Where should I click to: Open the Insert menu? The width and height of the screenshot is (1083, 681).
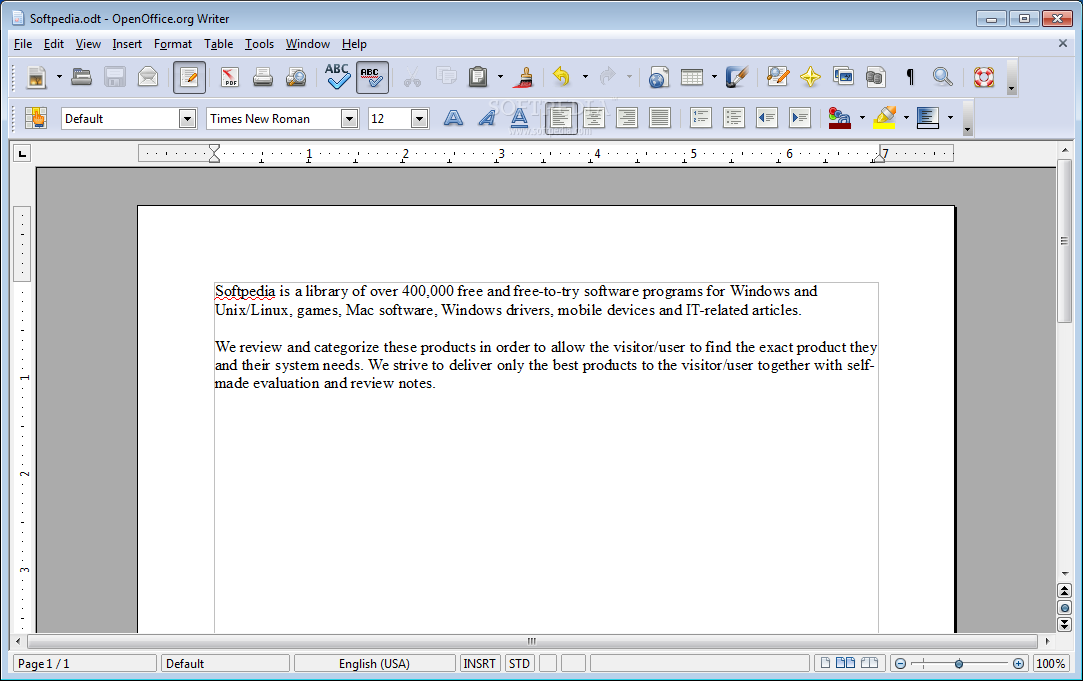(127, 44)
